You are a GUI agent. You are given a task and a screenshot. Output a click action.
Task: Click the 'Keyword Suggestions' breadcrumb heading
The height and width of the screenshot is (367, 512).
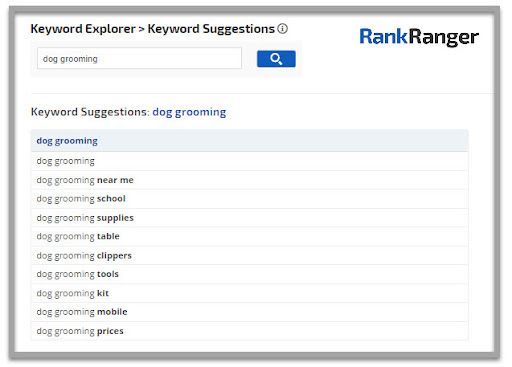point(211,29)
